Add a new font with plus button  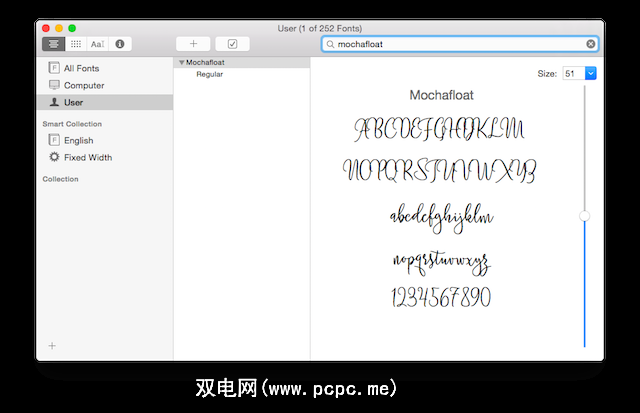[193, 44]
